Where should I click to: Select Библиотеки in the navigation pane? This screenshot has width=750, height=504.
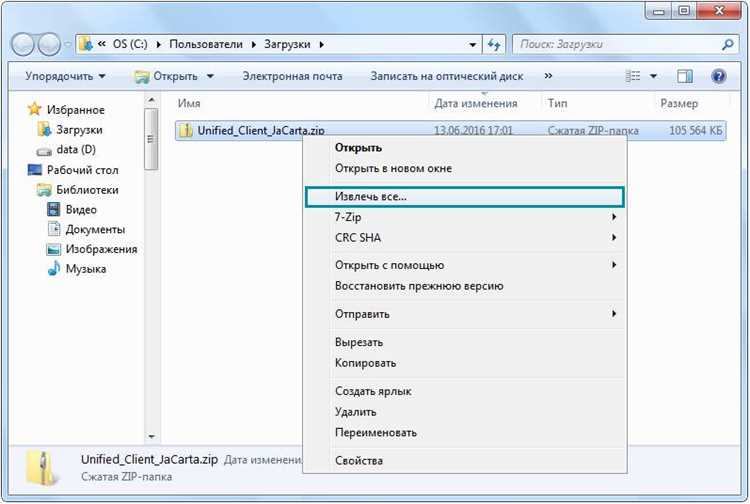pyautogui.click(x=77, y=190)
